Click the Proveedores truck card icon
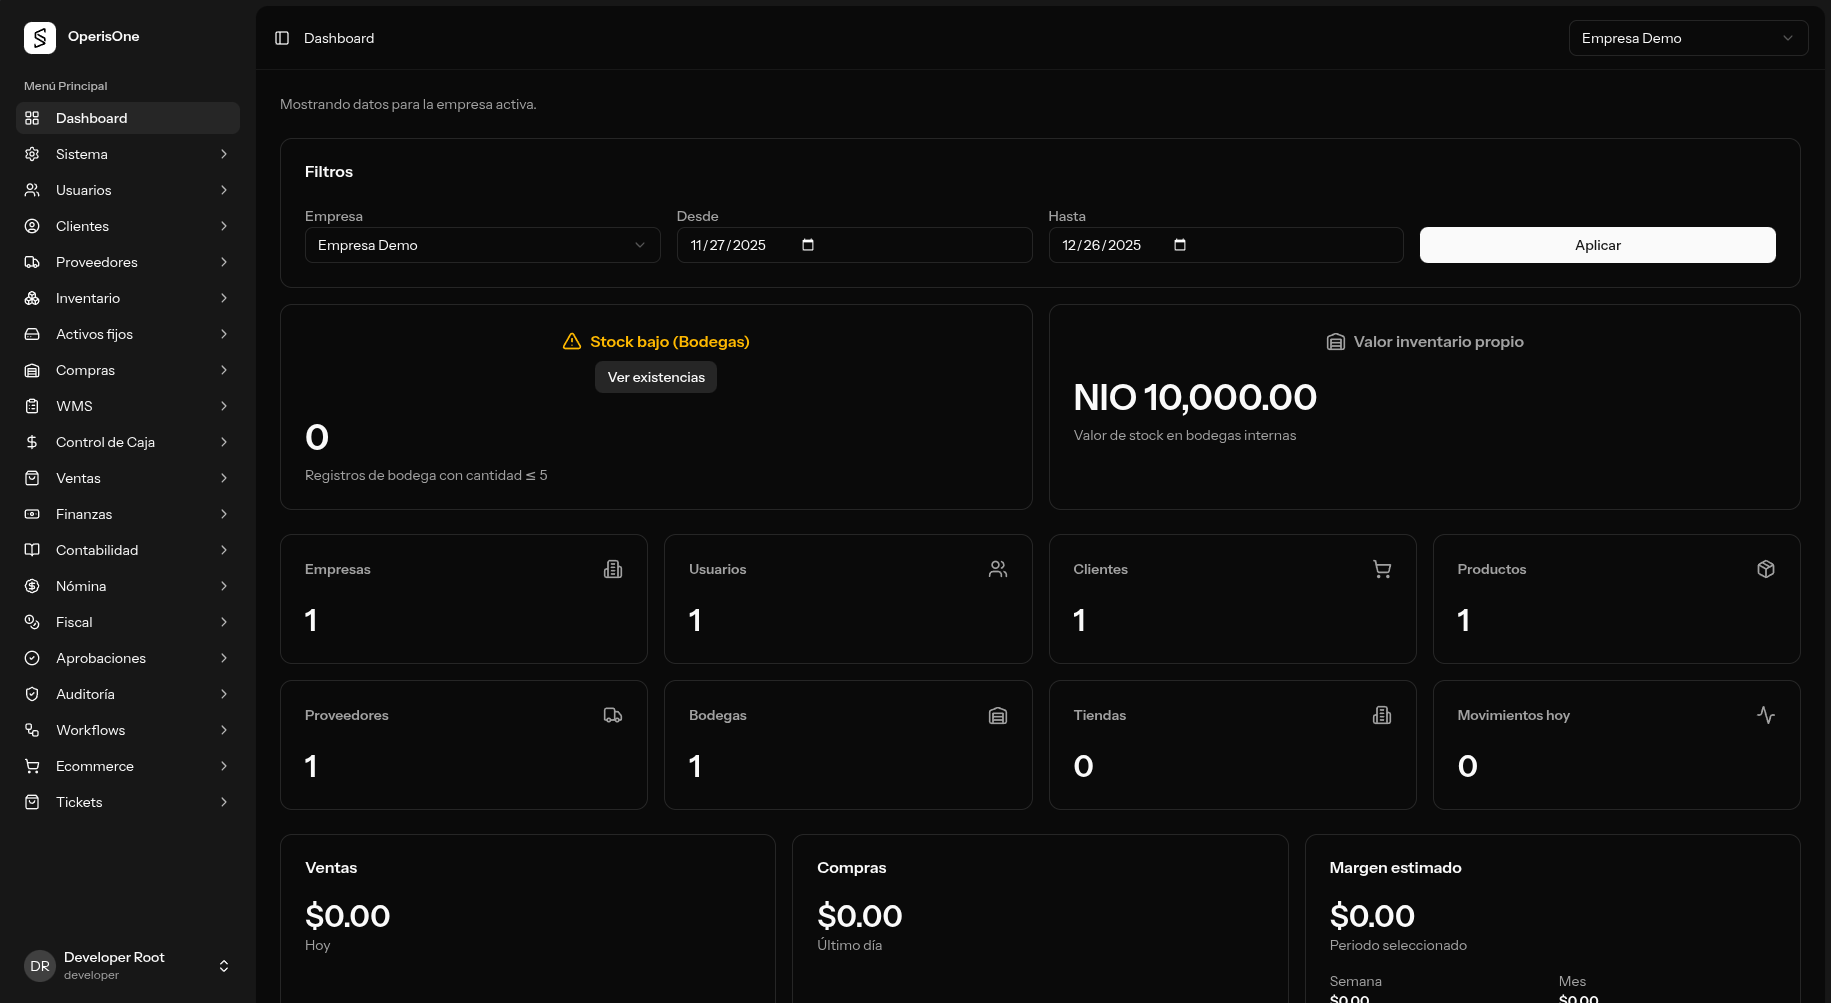The height and width of the screenshot is (1003, 1831). point(613,715)
